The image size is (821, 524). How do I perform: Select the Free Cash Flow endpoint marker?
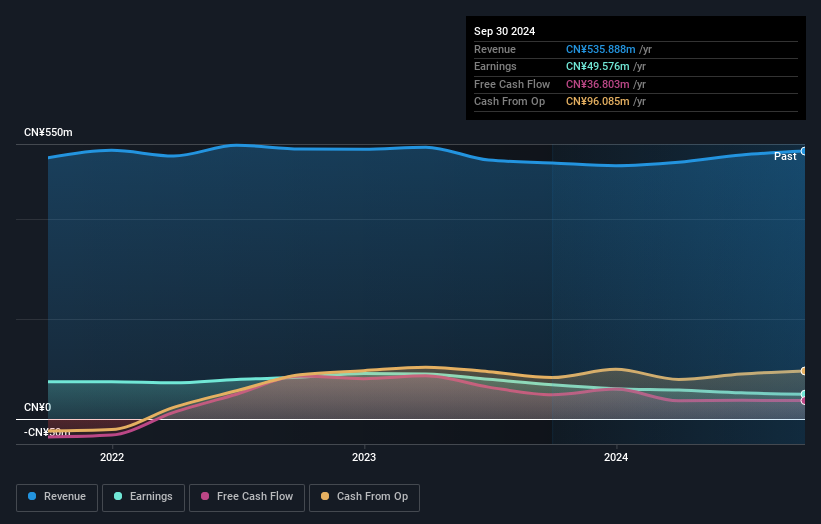pos(804,401)
